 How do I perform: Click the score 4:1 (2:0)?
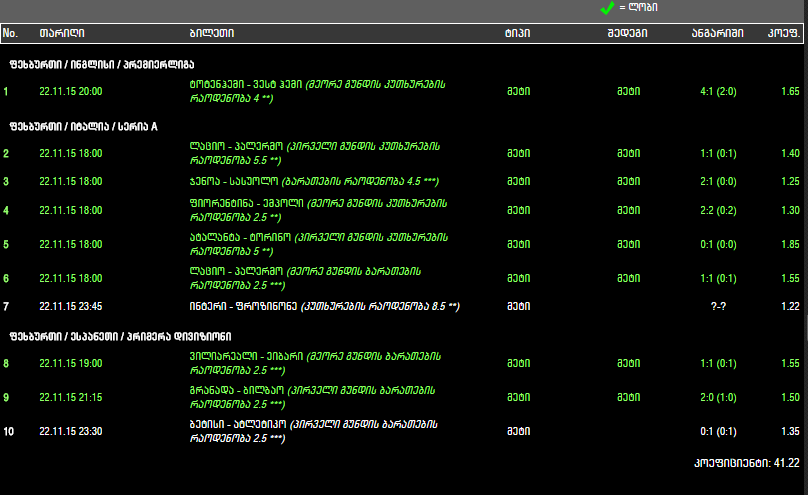click(718, 92)
